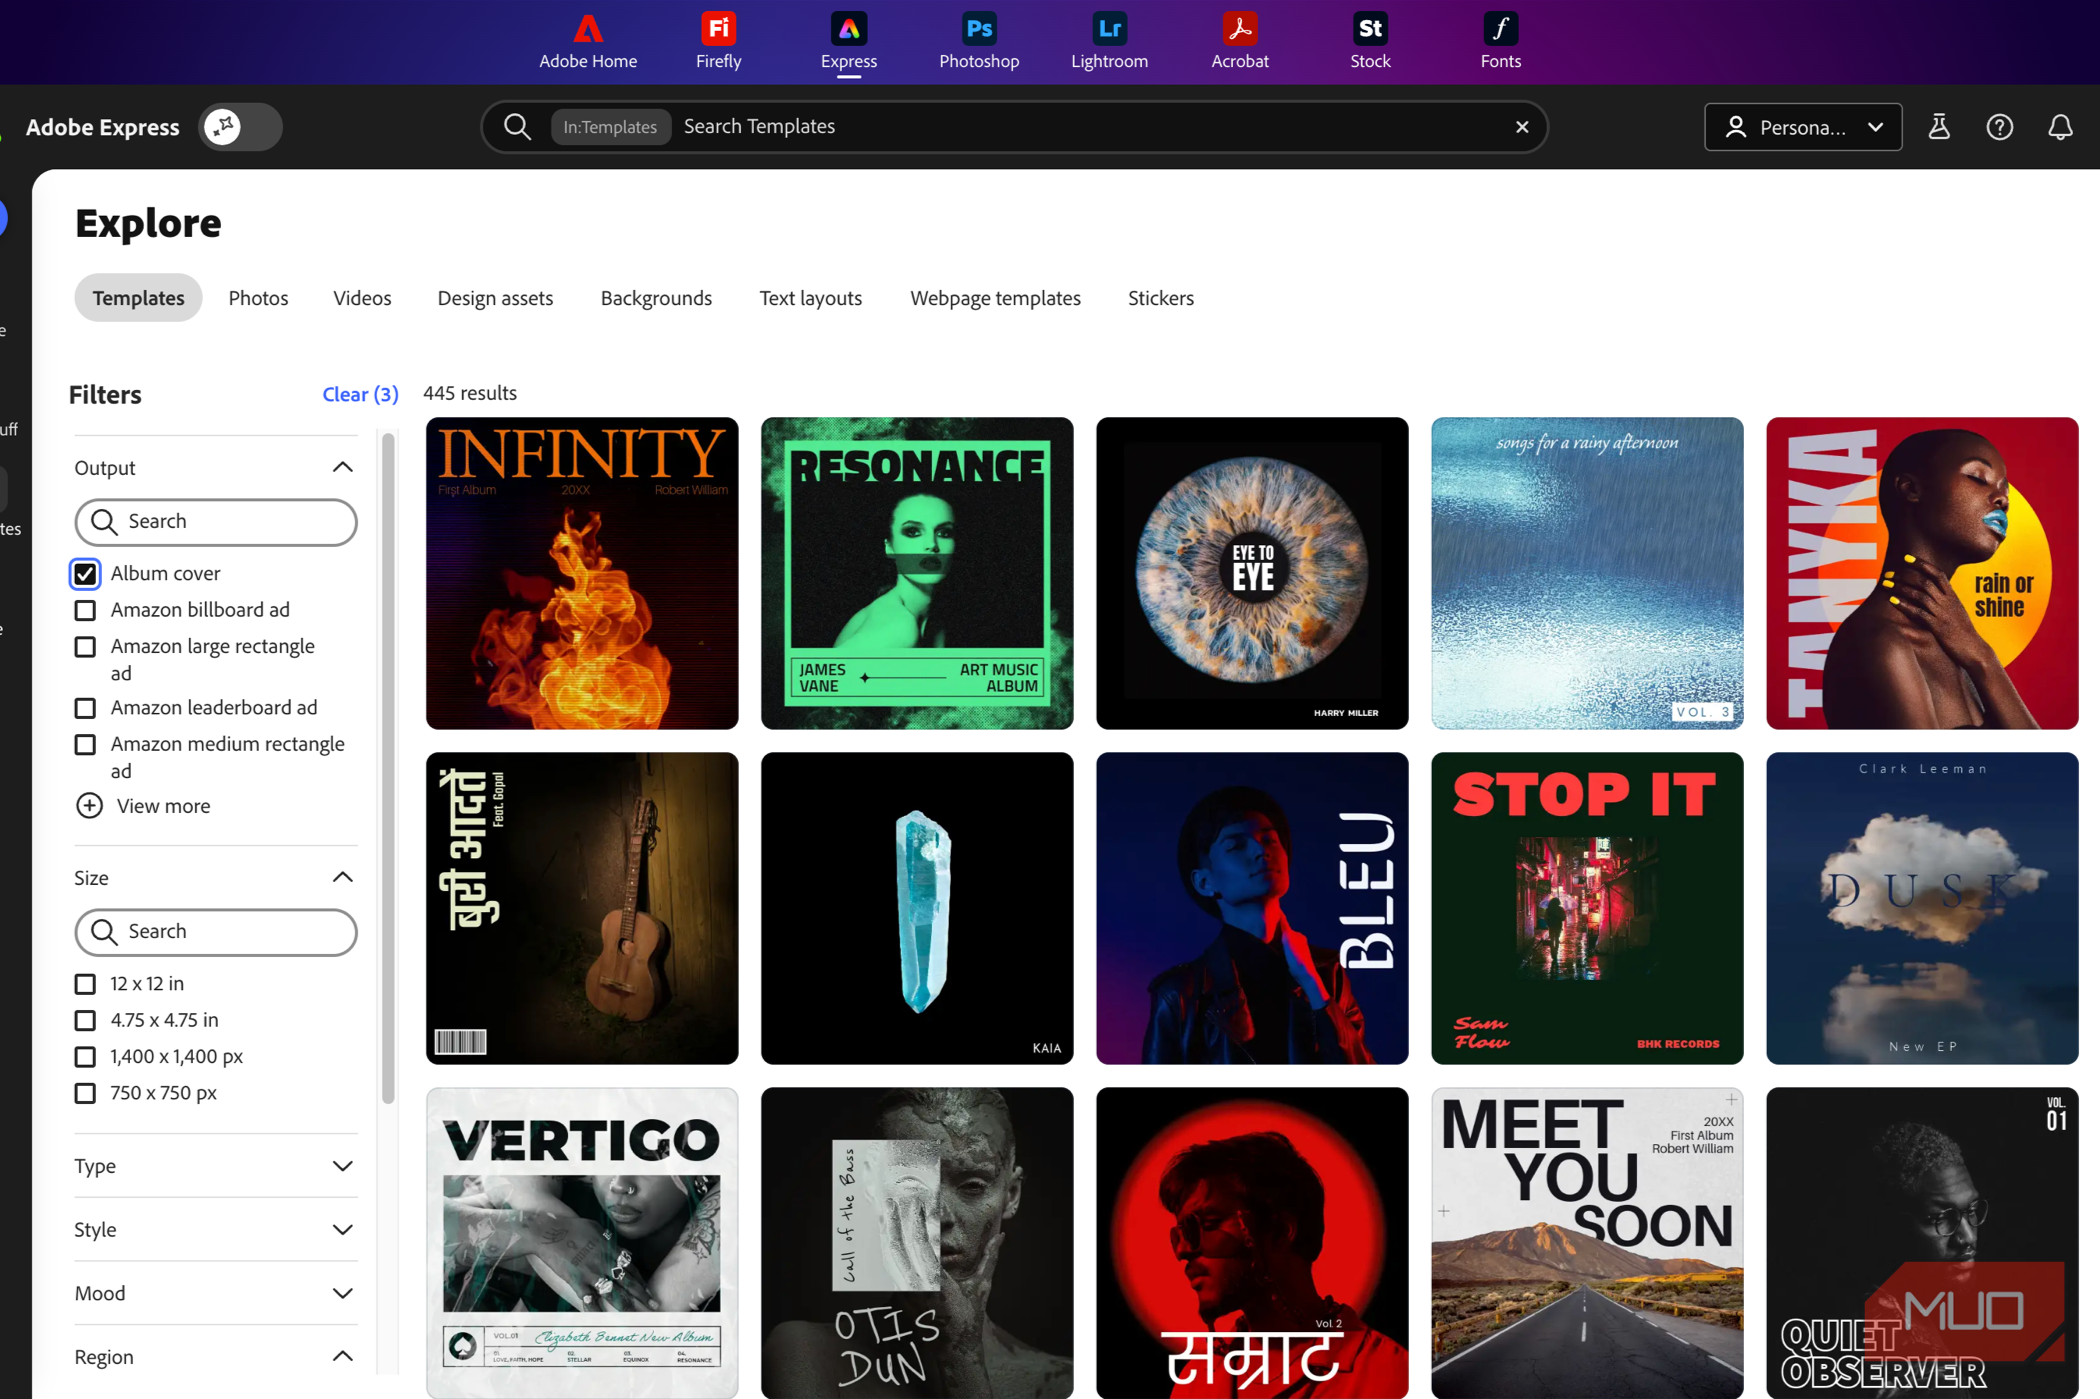The width and height of the screenshot is (2100, 1399).
Task: Switch to the Stickers tab
Action: click(x=1160, y=298)
